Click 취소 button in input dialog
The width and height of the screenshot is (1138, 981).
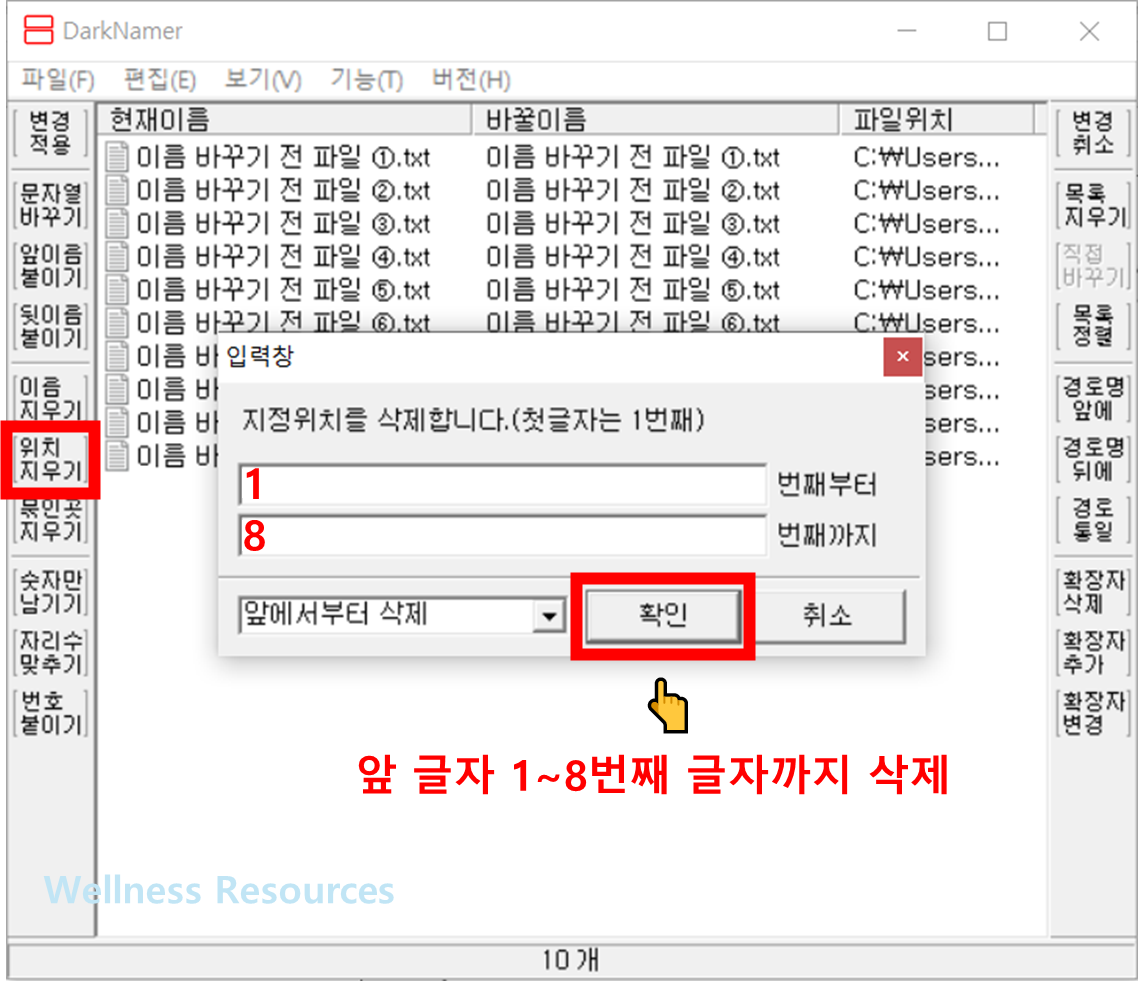click(x=827, y=615)
